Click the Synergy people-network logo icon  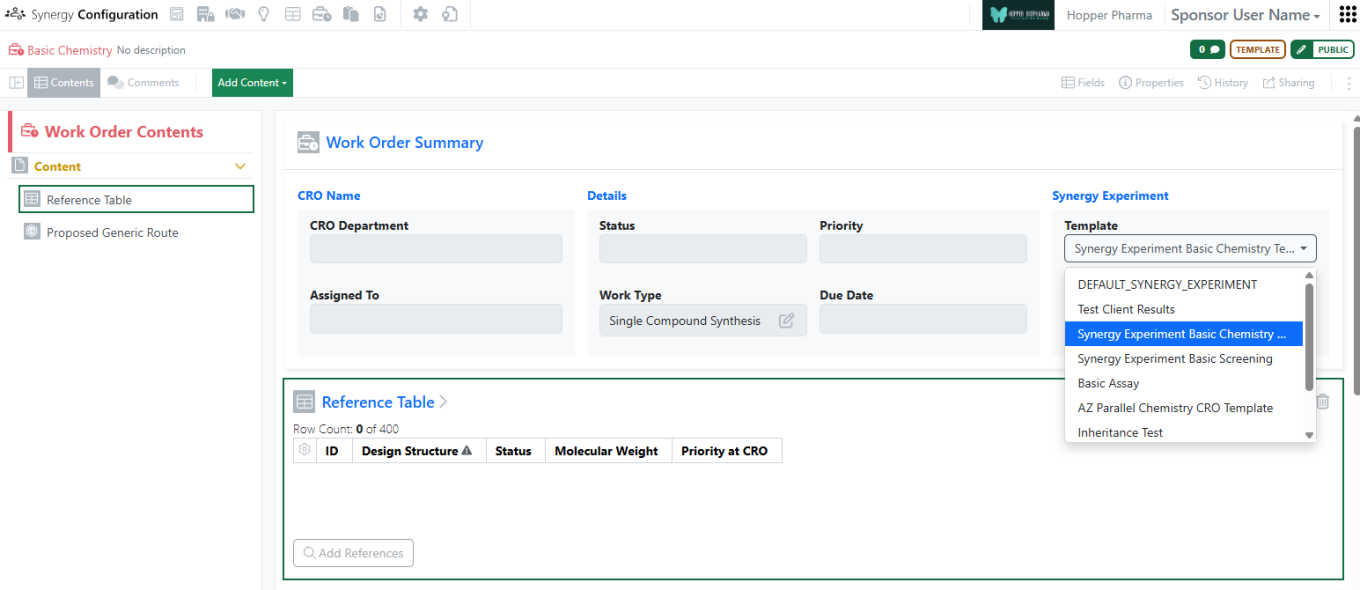15,15
